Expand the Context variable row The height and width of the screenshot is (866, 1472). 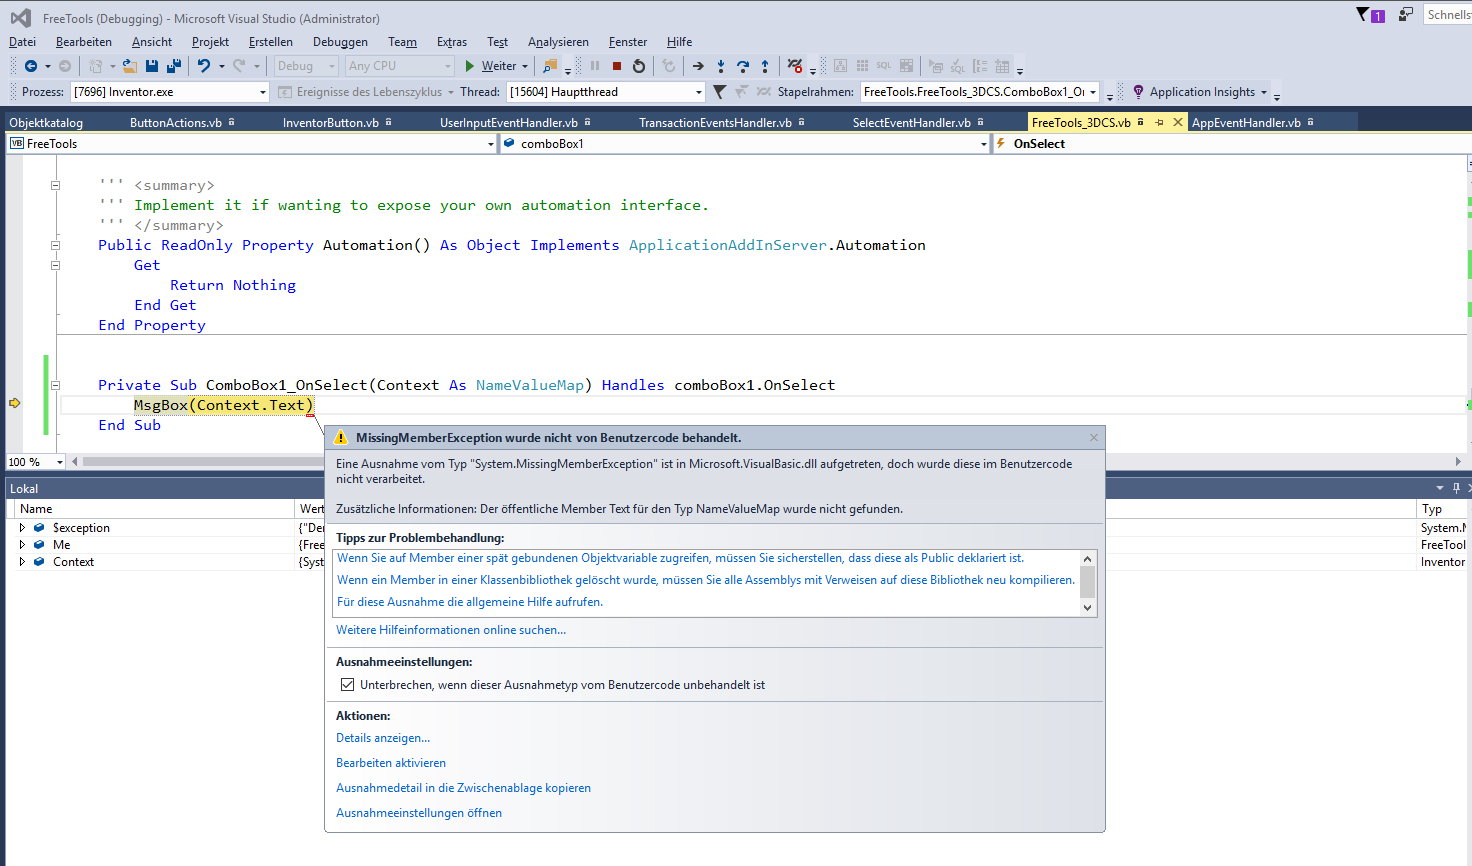(22, 561)
